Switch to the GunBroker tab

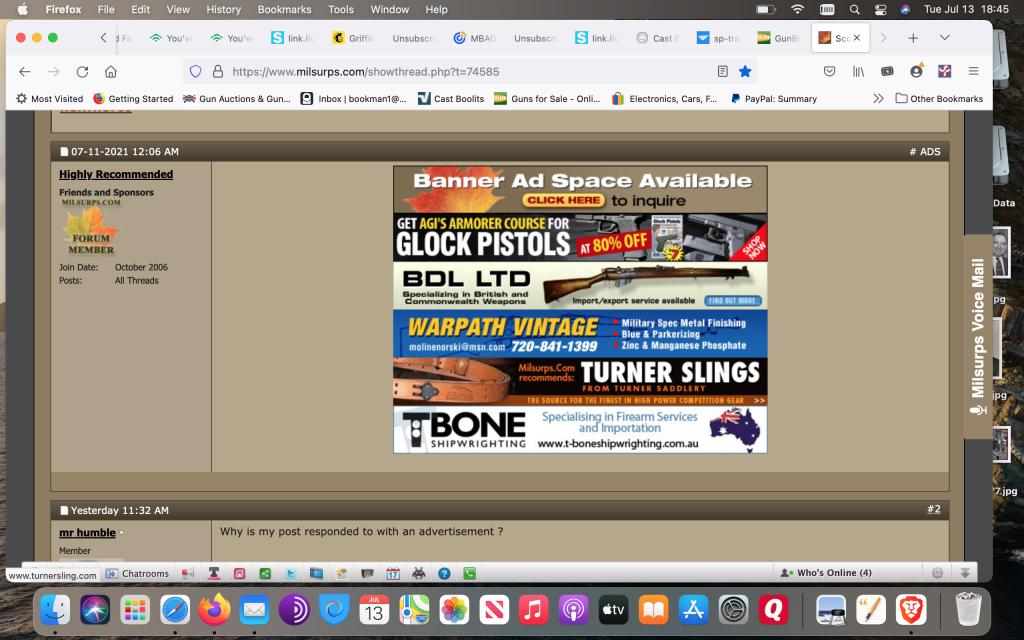click(778, 38)
